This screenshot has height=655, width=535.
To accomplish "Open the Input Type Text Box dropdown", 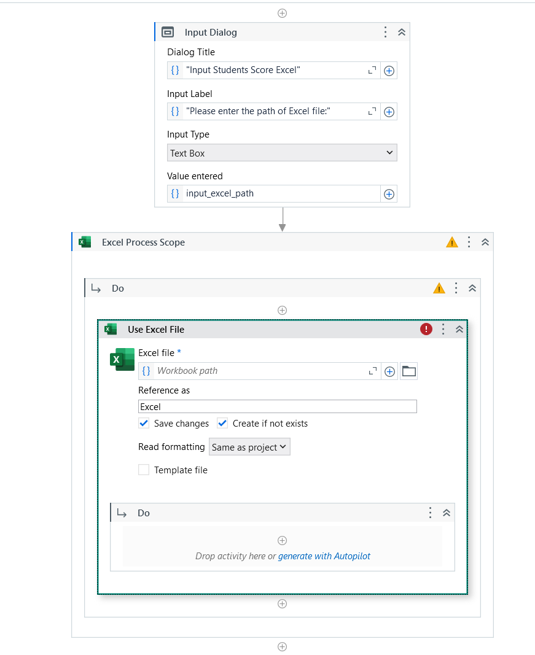I will (282, 153).
